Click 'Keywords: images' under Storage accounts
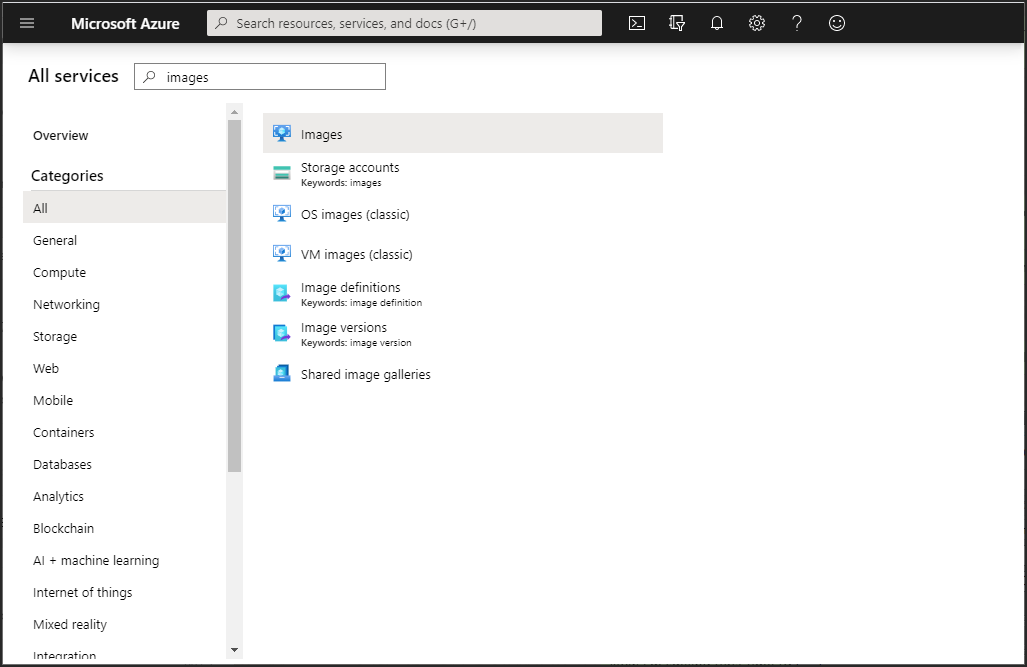1027x667 pixels. tap(341, 183)
